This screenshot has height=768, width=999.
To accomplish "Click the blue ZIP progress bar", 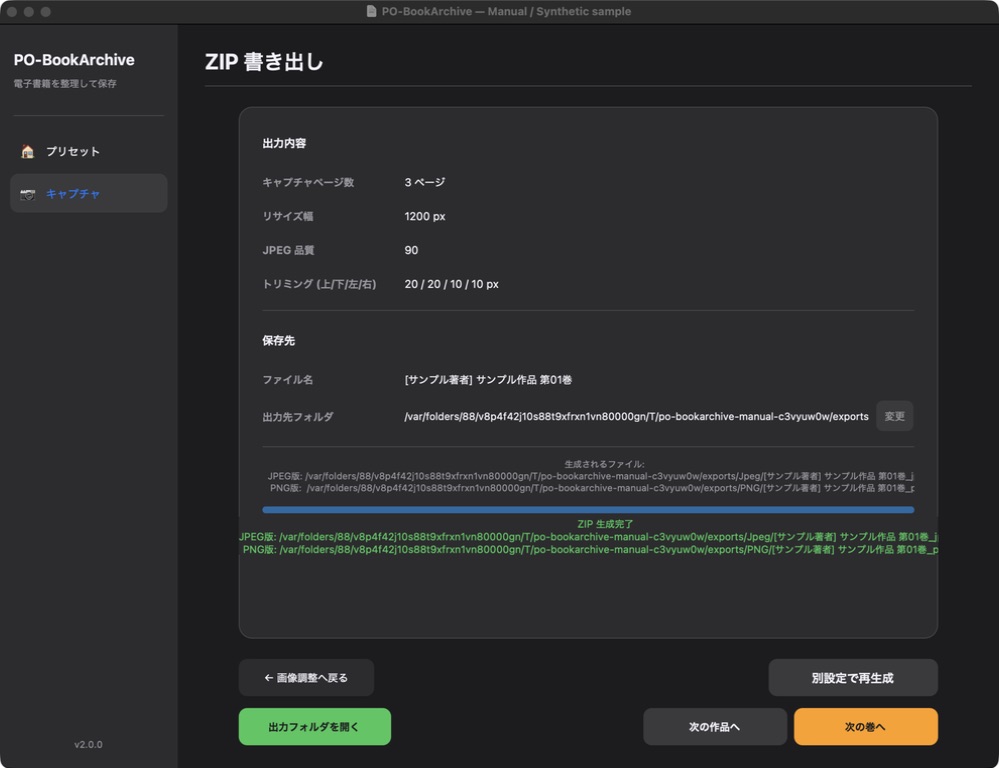I will tap(588, 510).
